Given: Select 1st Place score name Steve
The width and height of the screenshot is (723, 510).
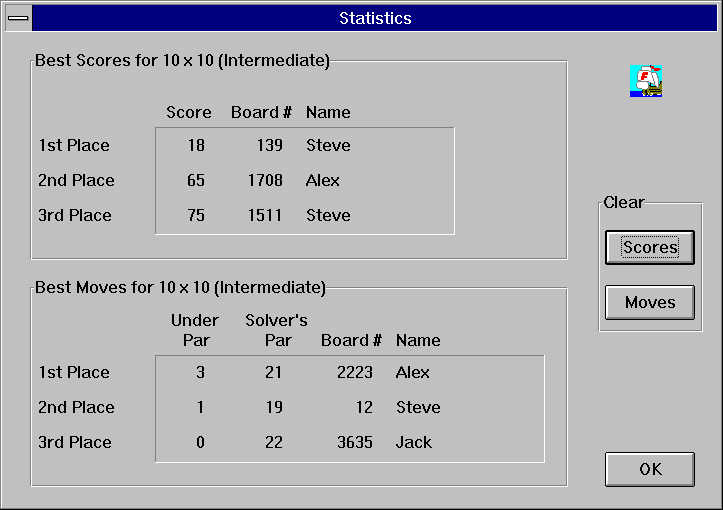Looking at the screenshot, I should point(328,146).
